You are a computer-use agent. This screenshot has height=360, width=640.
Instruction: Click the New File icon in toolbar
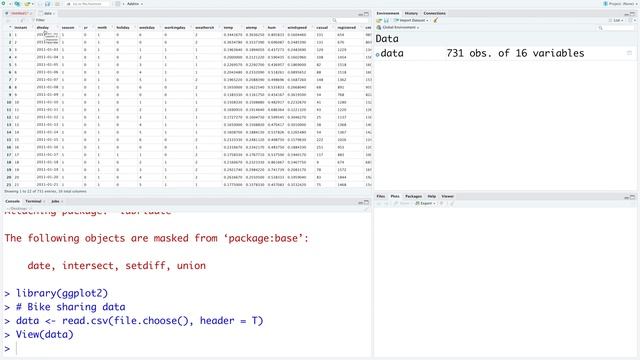point(4,4)
